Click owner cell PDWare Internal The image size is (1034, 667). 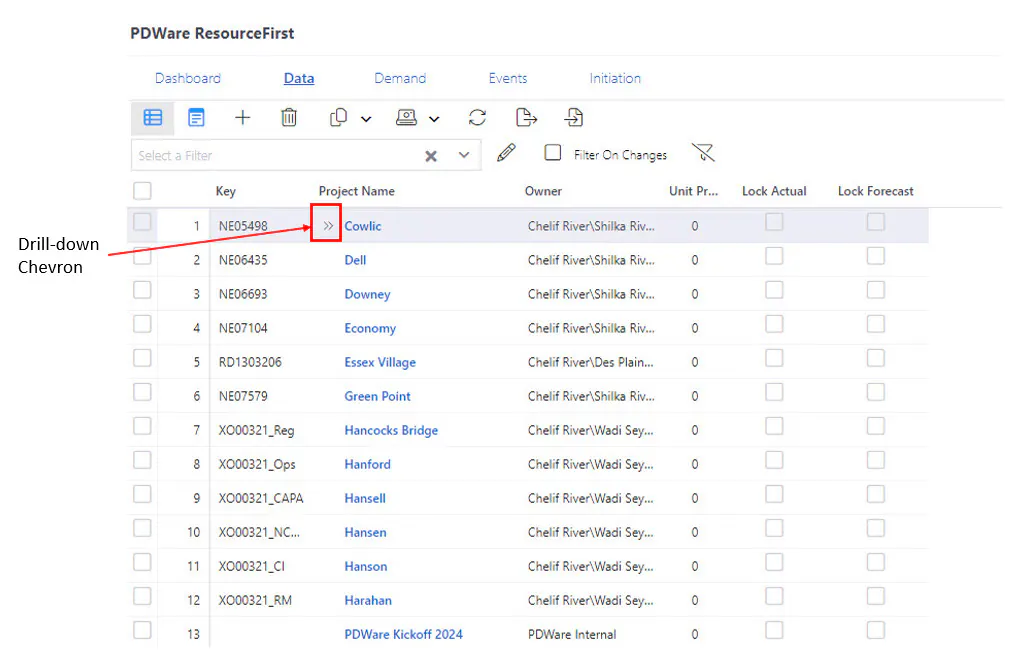572,634
